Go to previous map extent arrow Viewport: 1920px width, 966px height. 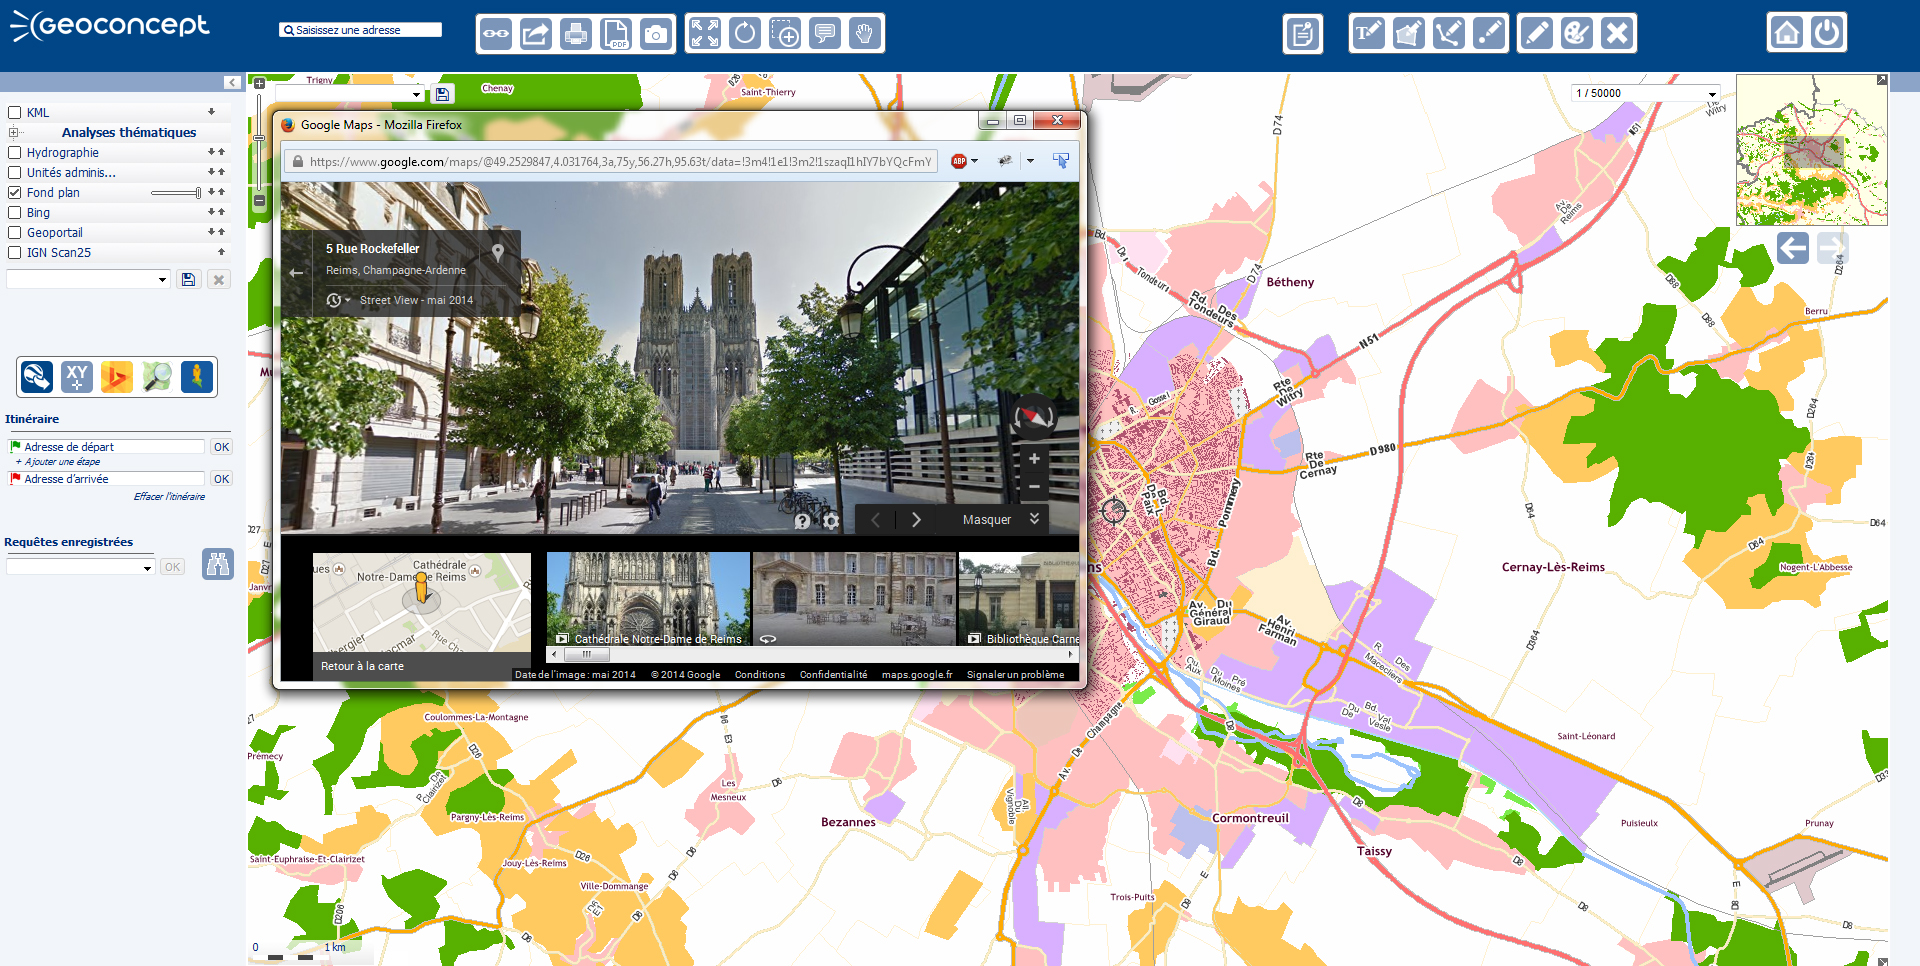pyautogui.click(x=1793, y=248)
